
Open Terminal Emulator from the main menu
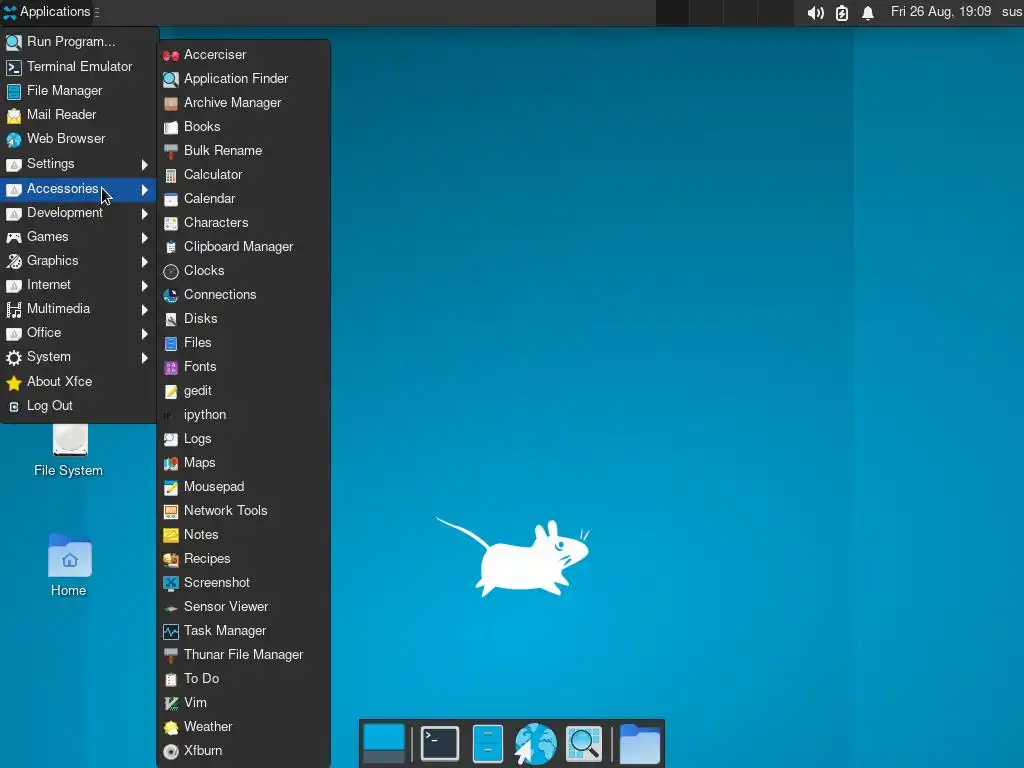[x=78, y=67]
